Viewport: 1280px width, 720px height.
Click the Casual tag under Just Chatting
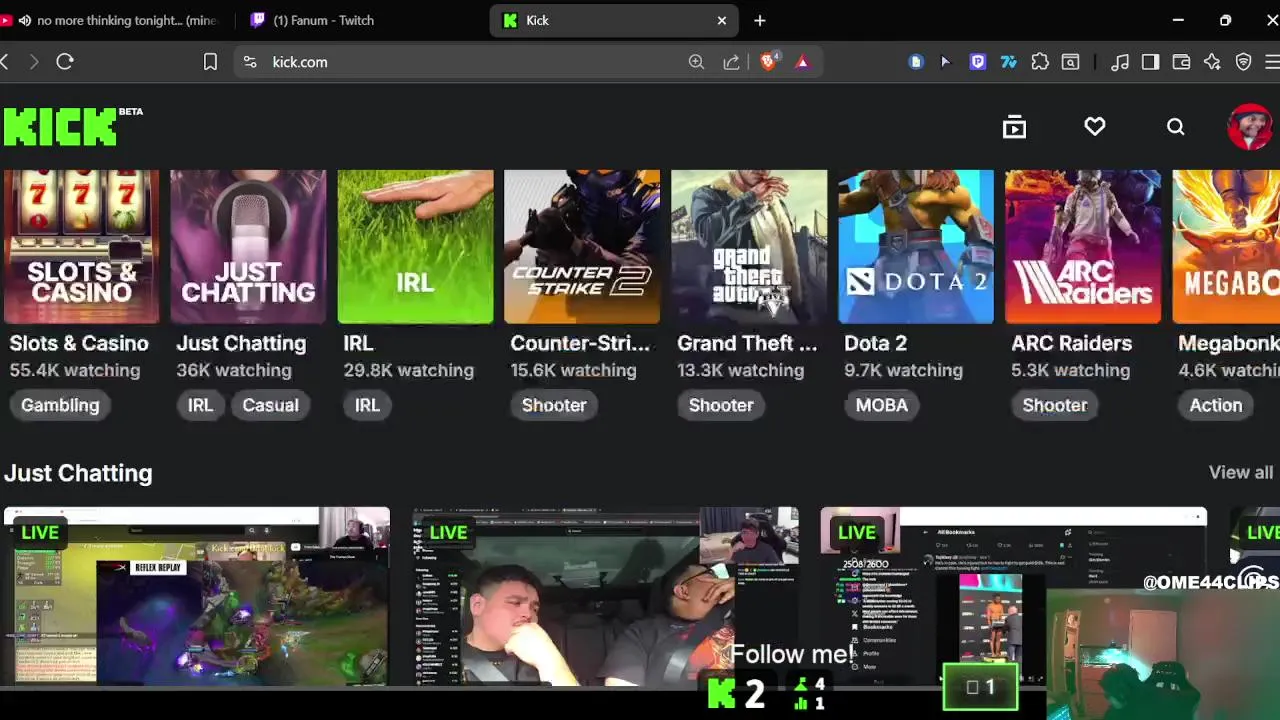point(270,405)
